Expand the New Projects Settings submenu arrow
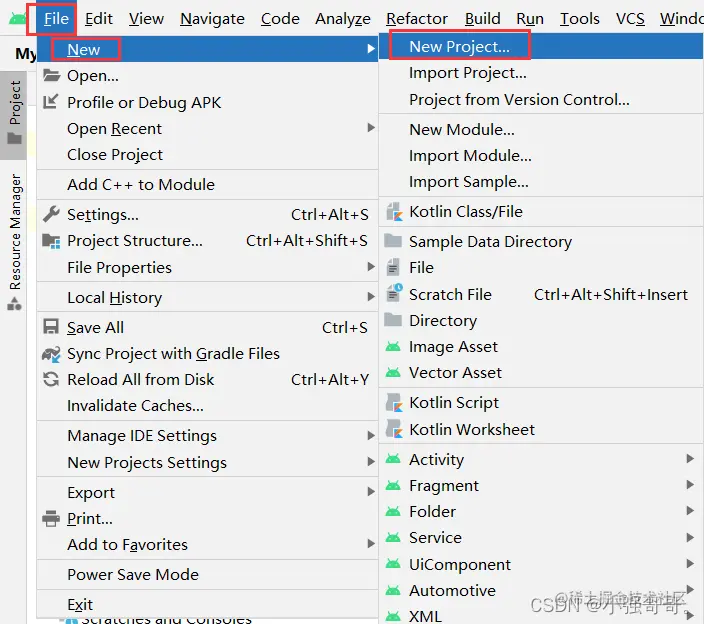704x624 pixels. coord(371,462)
